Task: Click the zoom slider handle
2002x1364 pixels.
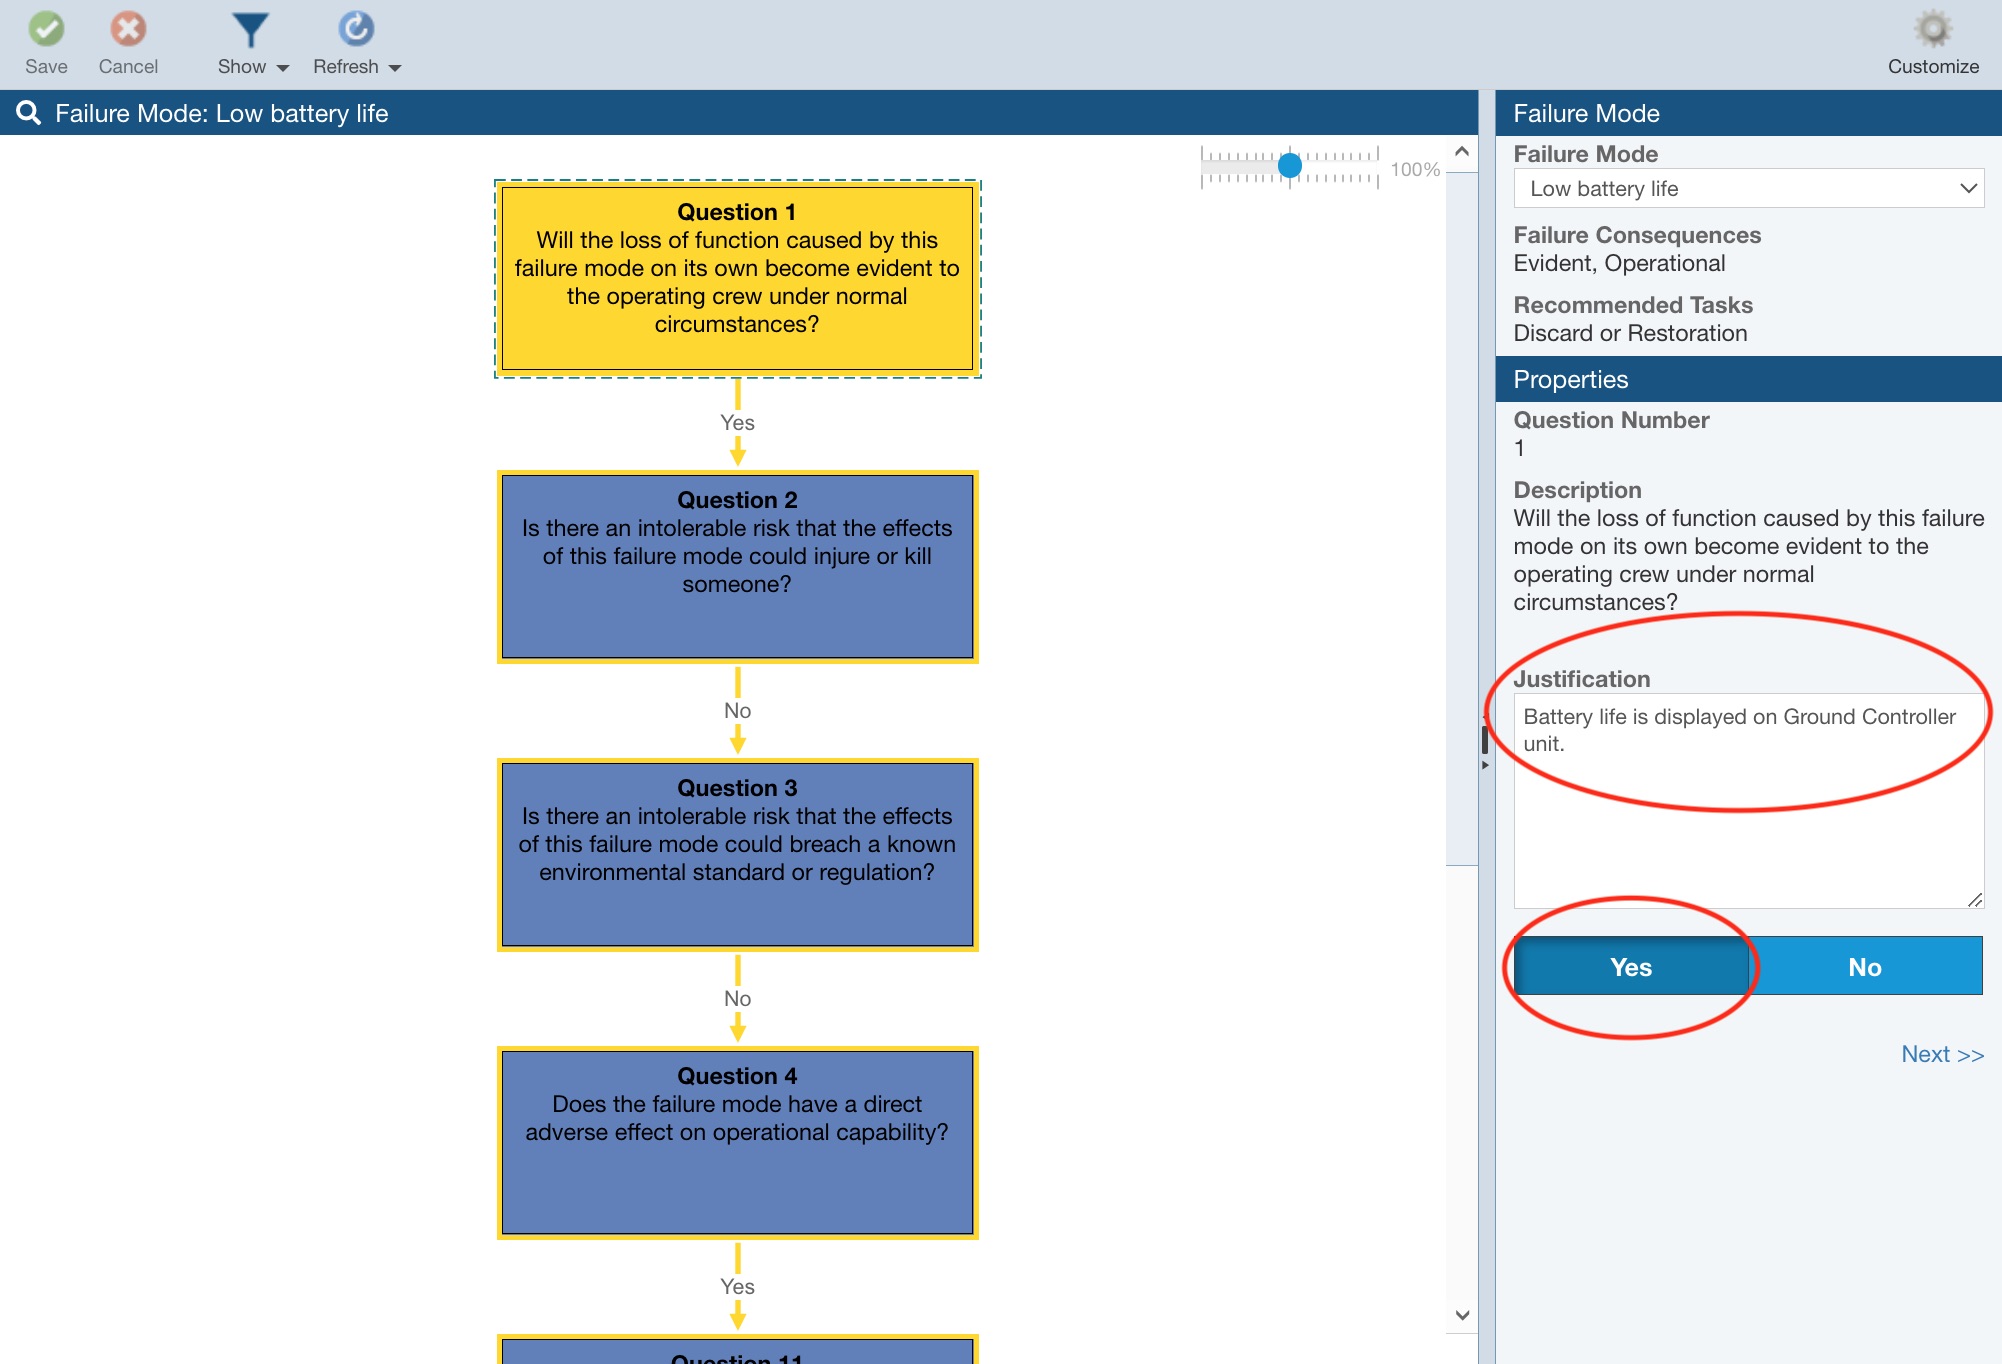Action: pos(1290,165)
